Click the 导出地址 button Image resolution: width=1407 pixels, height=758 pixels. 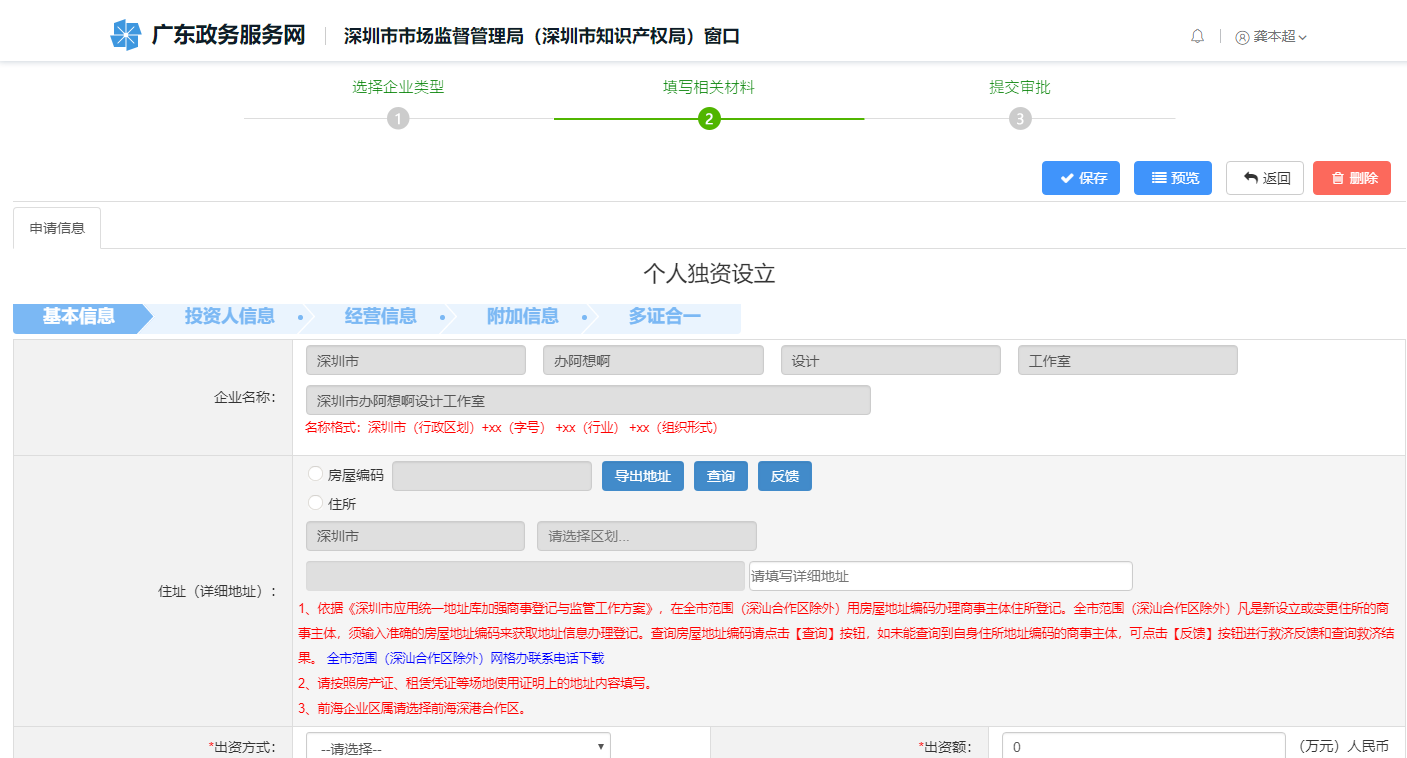(x=642, y=475)
